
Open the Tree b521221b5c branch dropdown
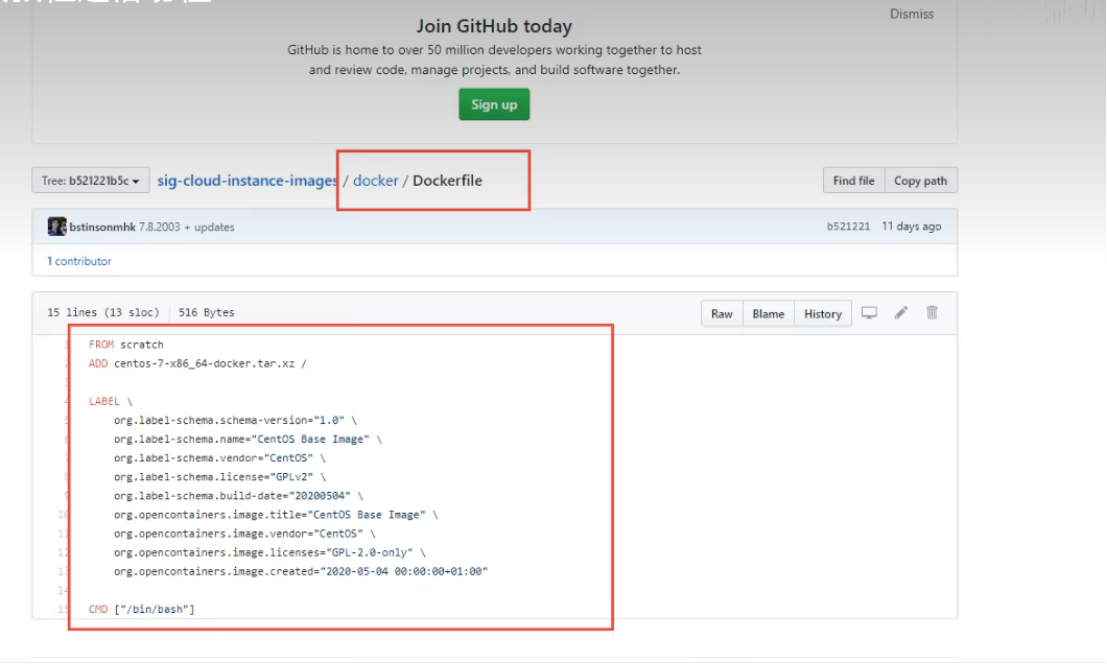pyautogui.click(x=90, y=181)
